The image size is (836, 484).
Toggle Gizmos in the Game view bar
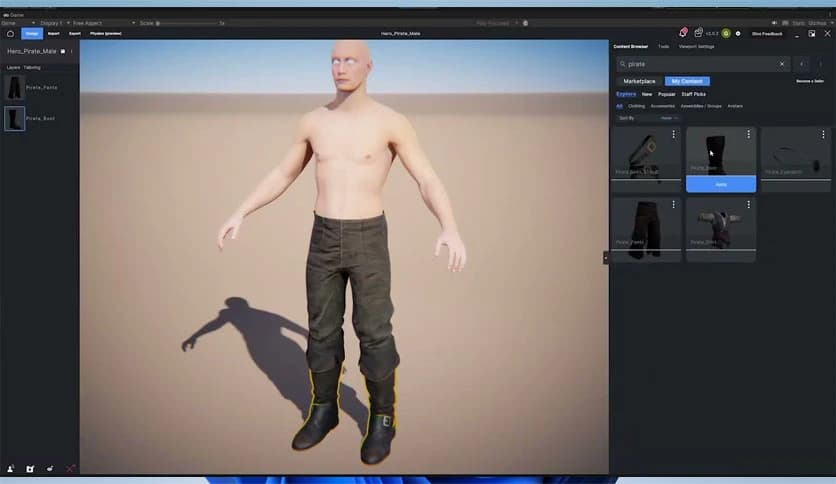click(817, 23)
